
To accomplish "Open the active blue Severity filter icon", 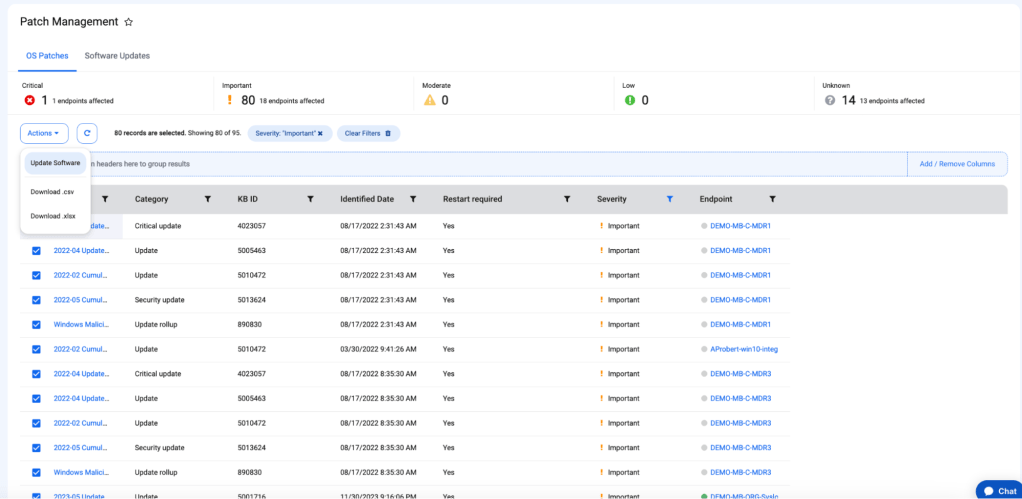I will (669, 199).
